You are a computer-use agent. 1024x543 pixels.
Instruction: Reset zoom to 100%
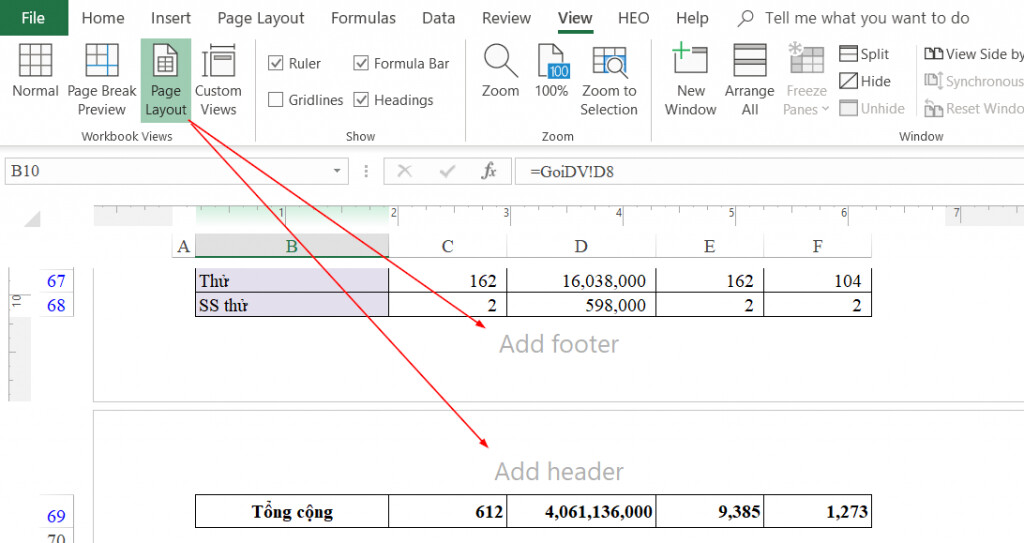point(551,71)
